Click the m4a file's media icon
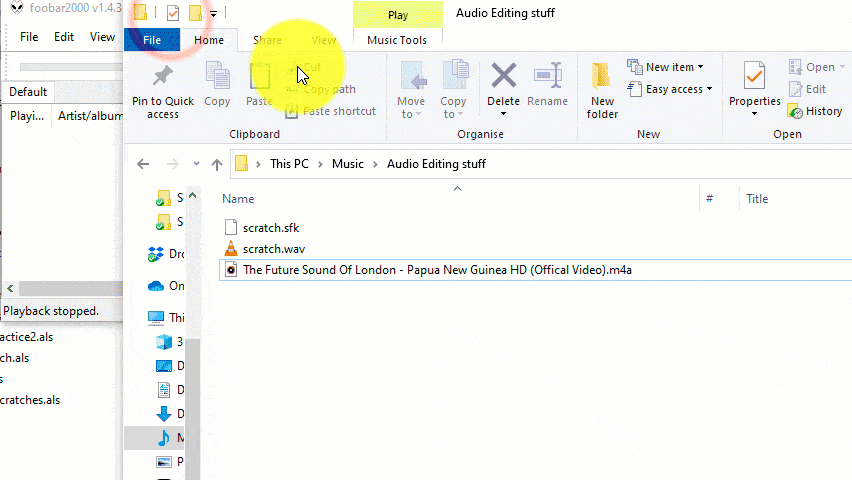Screen dimensions: 852x480 coord(231,270)
